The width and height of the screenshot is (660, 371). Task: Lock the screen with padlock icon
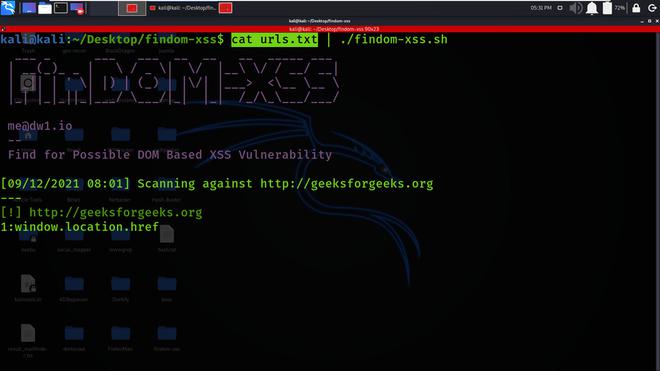click(x=636, y=8)
